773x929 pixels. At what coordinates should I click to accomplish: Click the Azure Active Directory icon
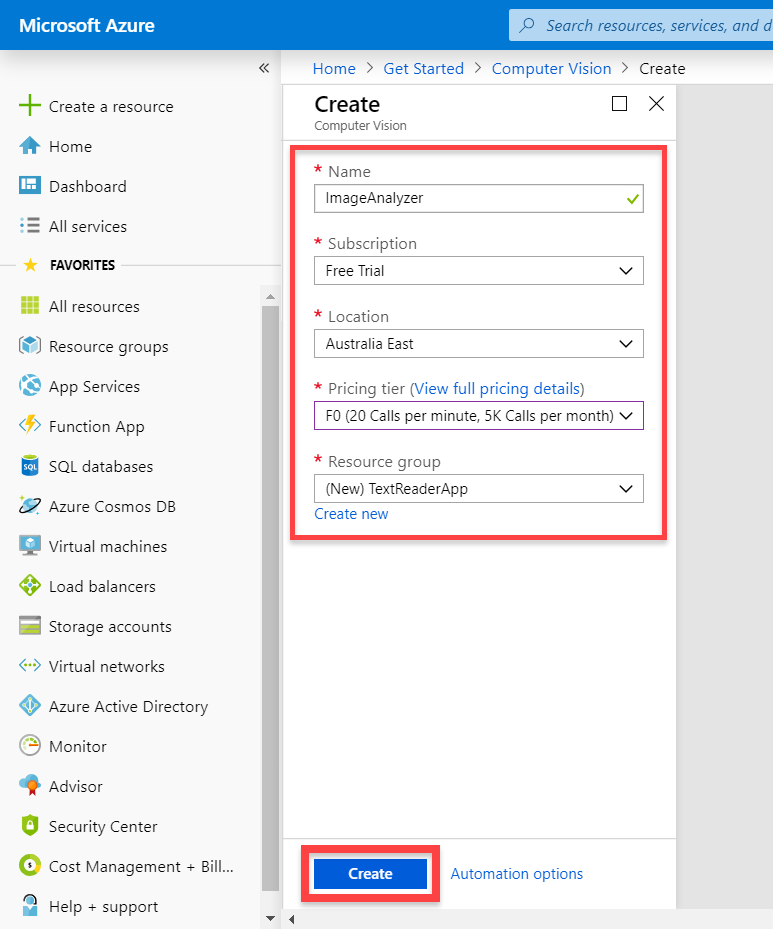30,706
